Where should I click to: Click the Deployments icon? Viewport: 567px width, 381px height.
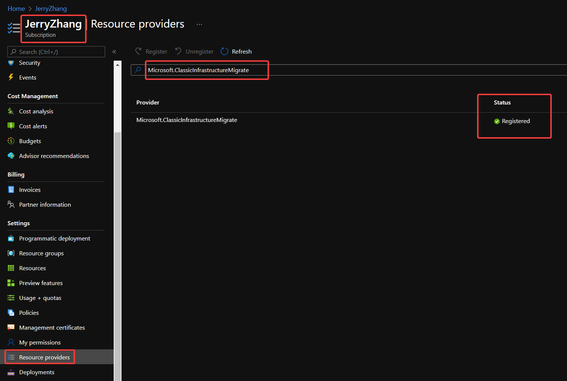point(11,372)
